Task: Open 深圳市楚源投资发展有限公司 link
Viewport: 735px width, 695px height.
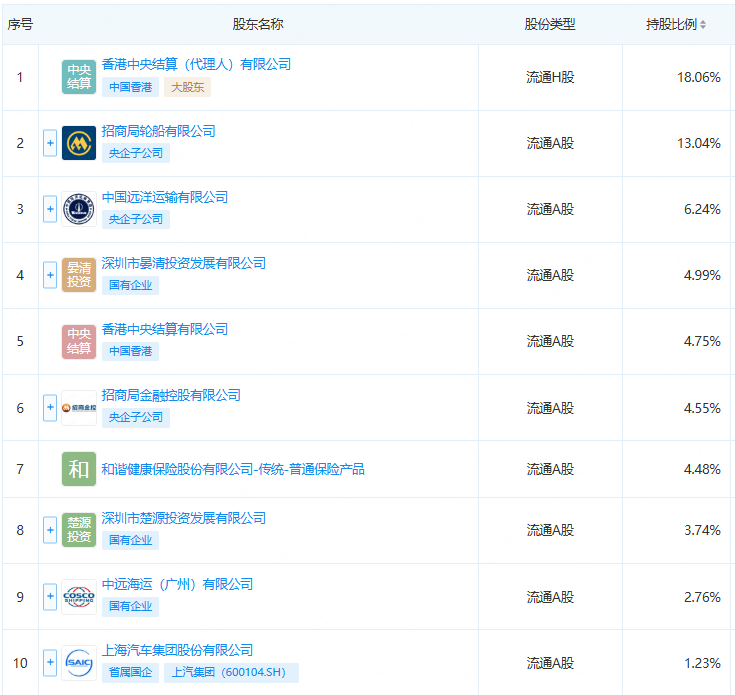Action: pyautogui.click(x=184, y=518)
